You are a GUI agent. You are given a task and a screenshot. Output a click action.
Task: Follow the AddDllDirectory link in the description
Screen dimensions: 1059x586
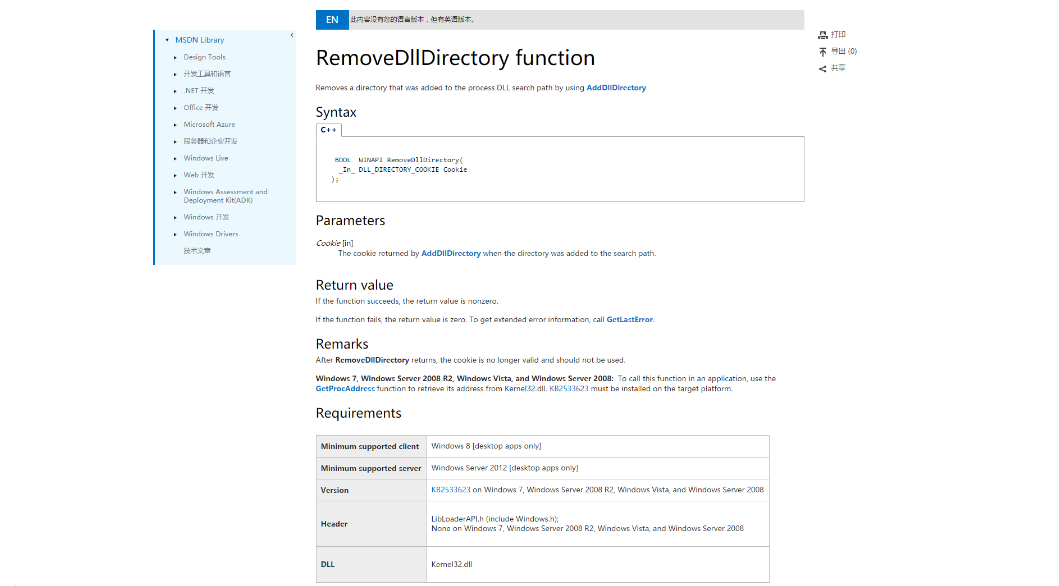(x=616, y=88)
